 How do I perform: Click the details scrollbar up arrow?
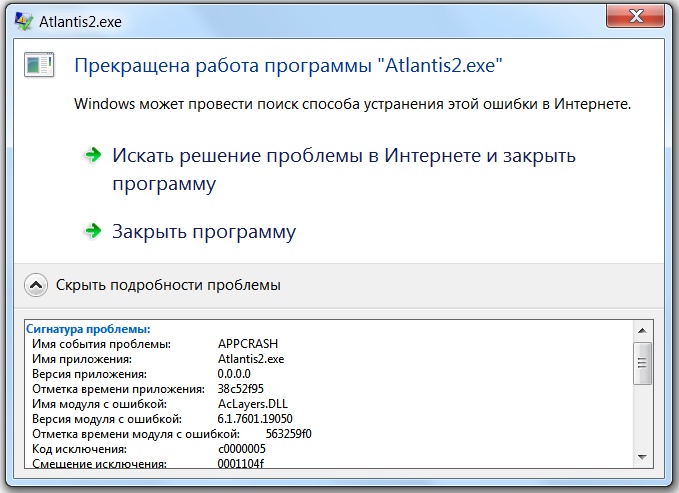click(643, 331)
